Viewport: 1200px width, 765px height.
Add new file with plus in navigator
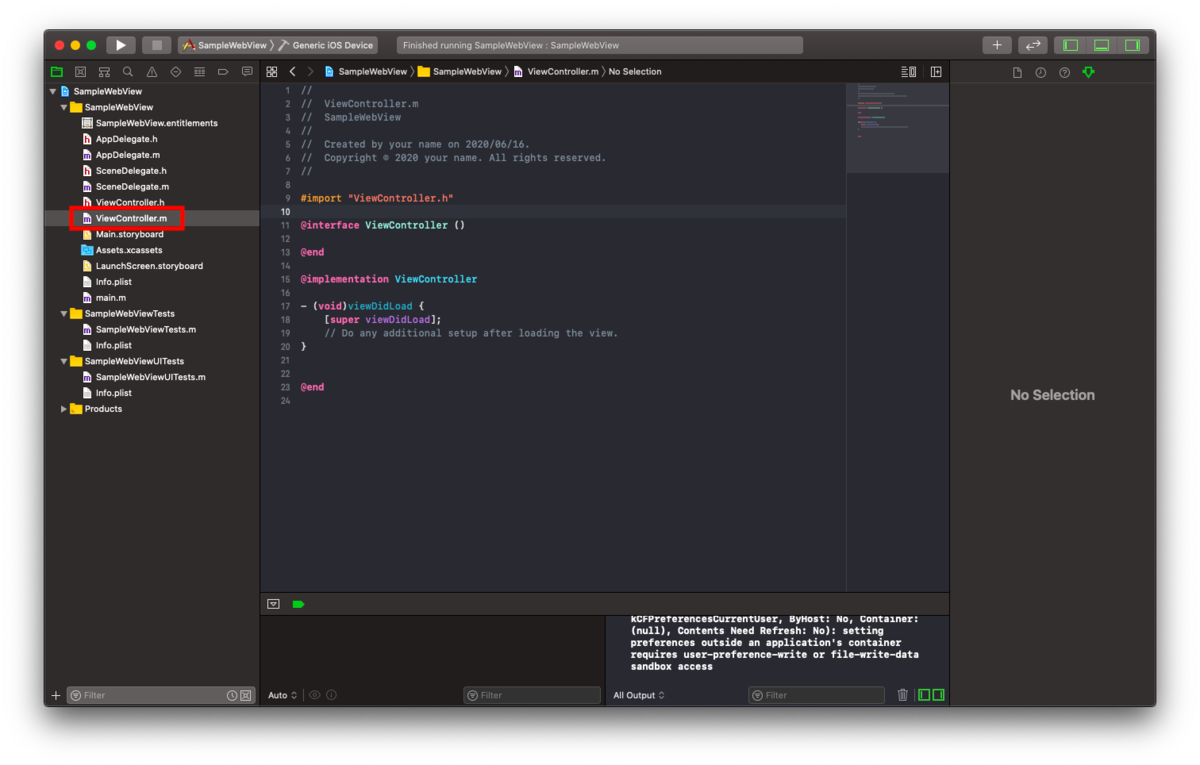click(x=56, y=695)
